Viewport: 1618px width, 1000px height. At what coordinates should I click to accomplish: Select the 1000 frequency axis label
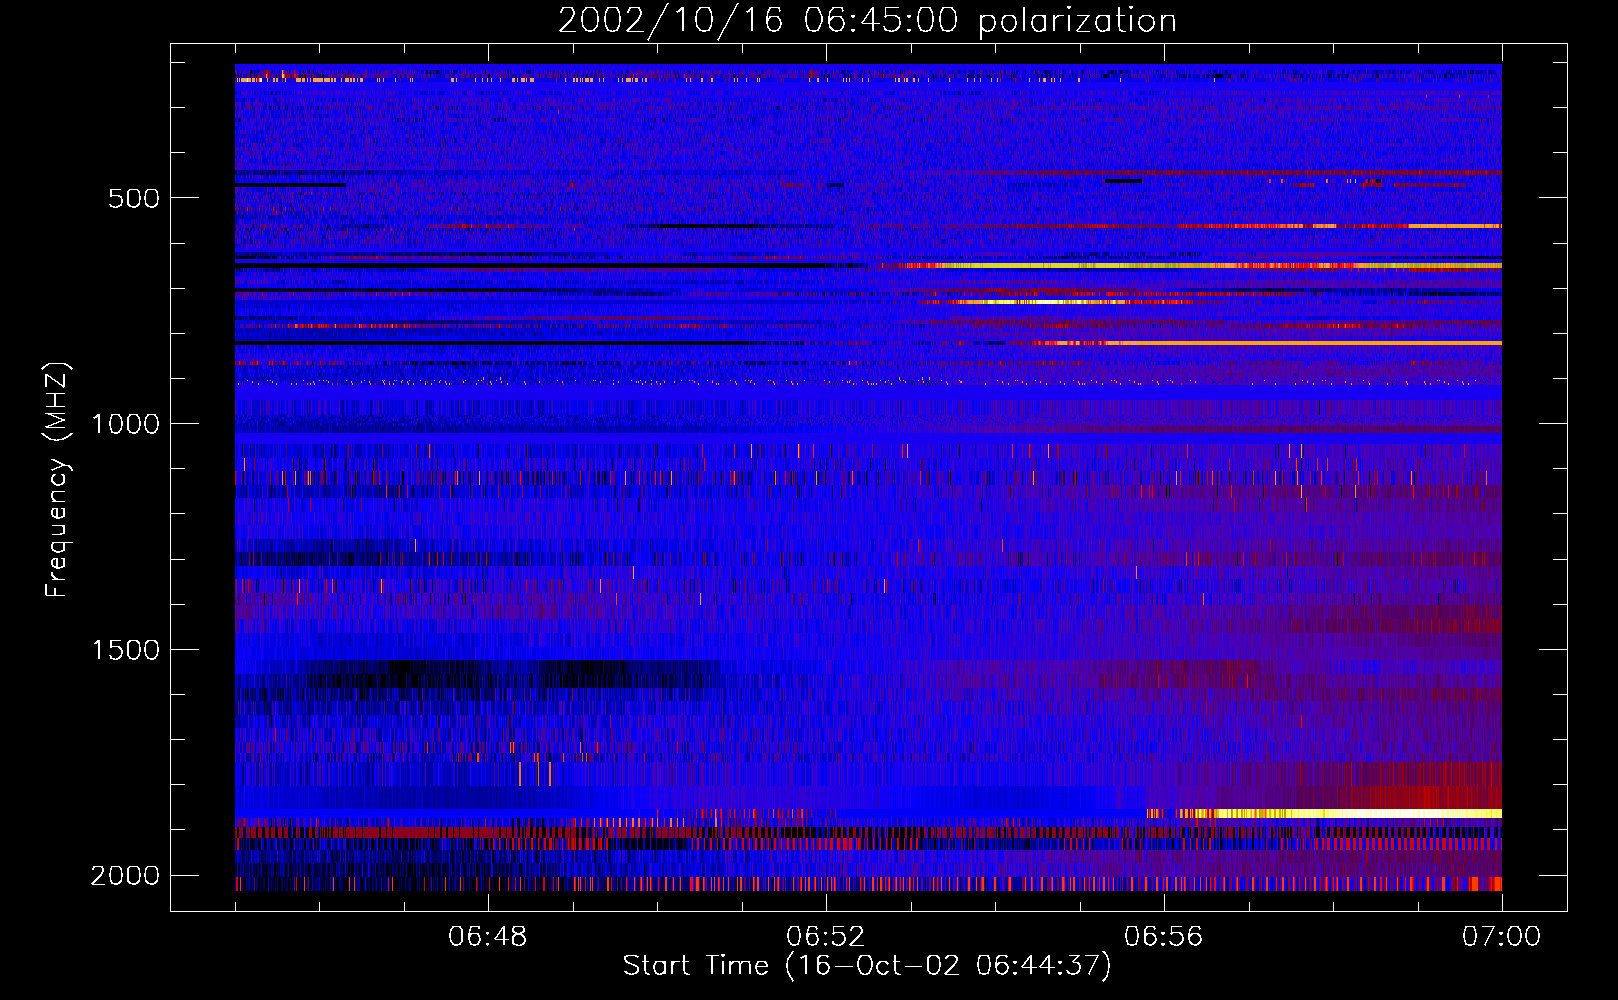click(125, 424)
